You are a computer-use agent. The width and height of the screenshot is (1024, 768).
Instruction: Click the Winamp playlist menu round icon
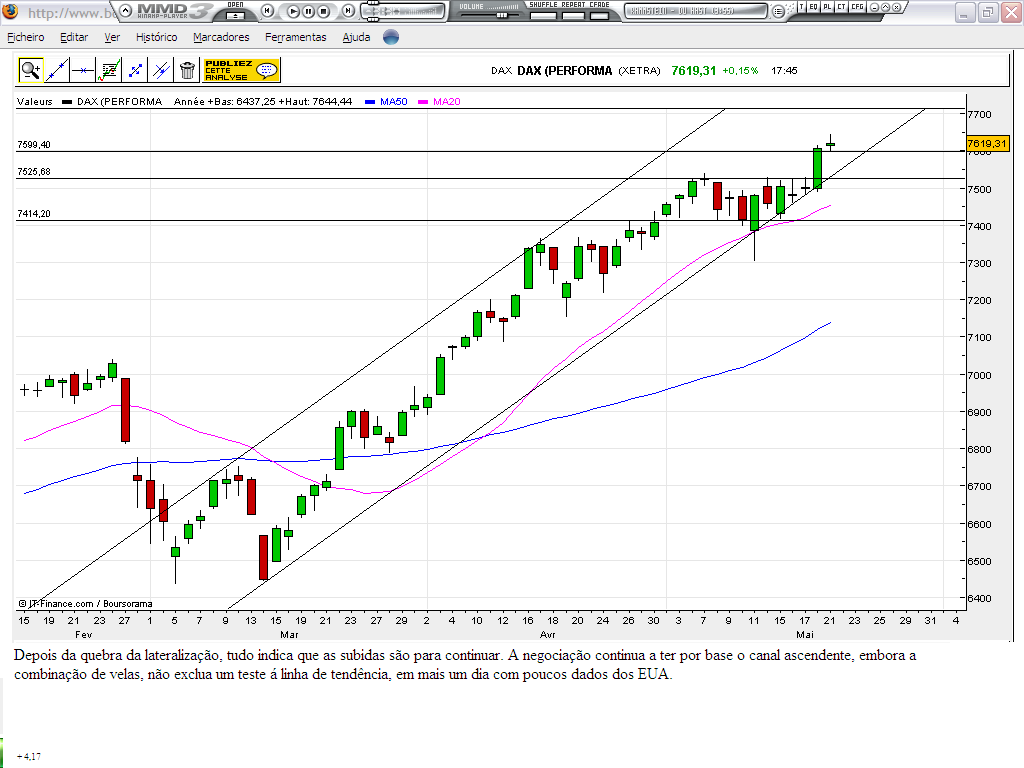click(778, 11)
